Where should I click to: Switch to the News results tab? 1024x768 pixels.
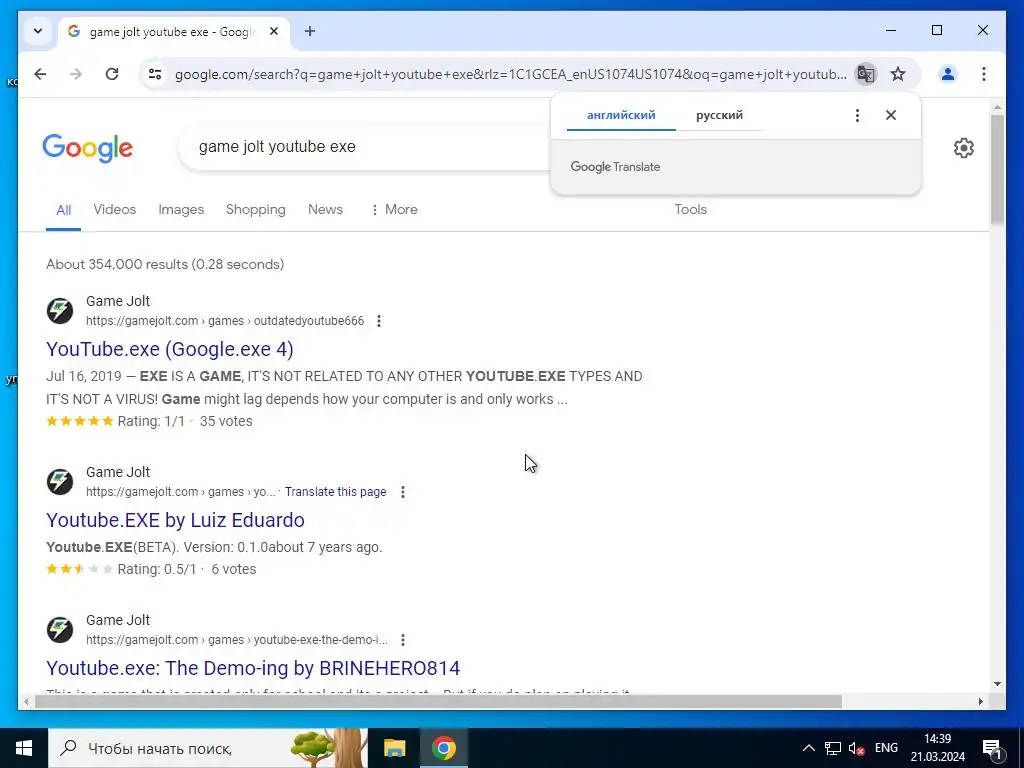click(325, 210)
